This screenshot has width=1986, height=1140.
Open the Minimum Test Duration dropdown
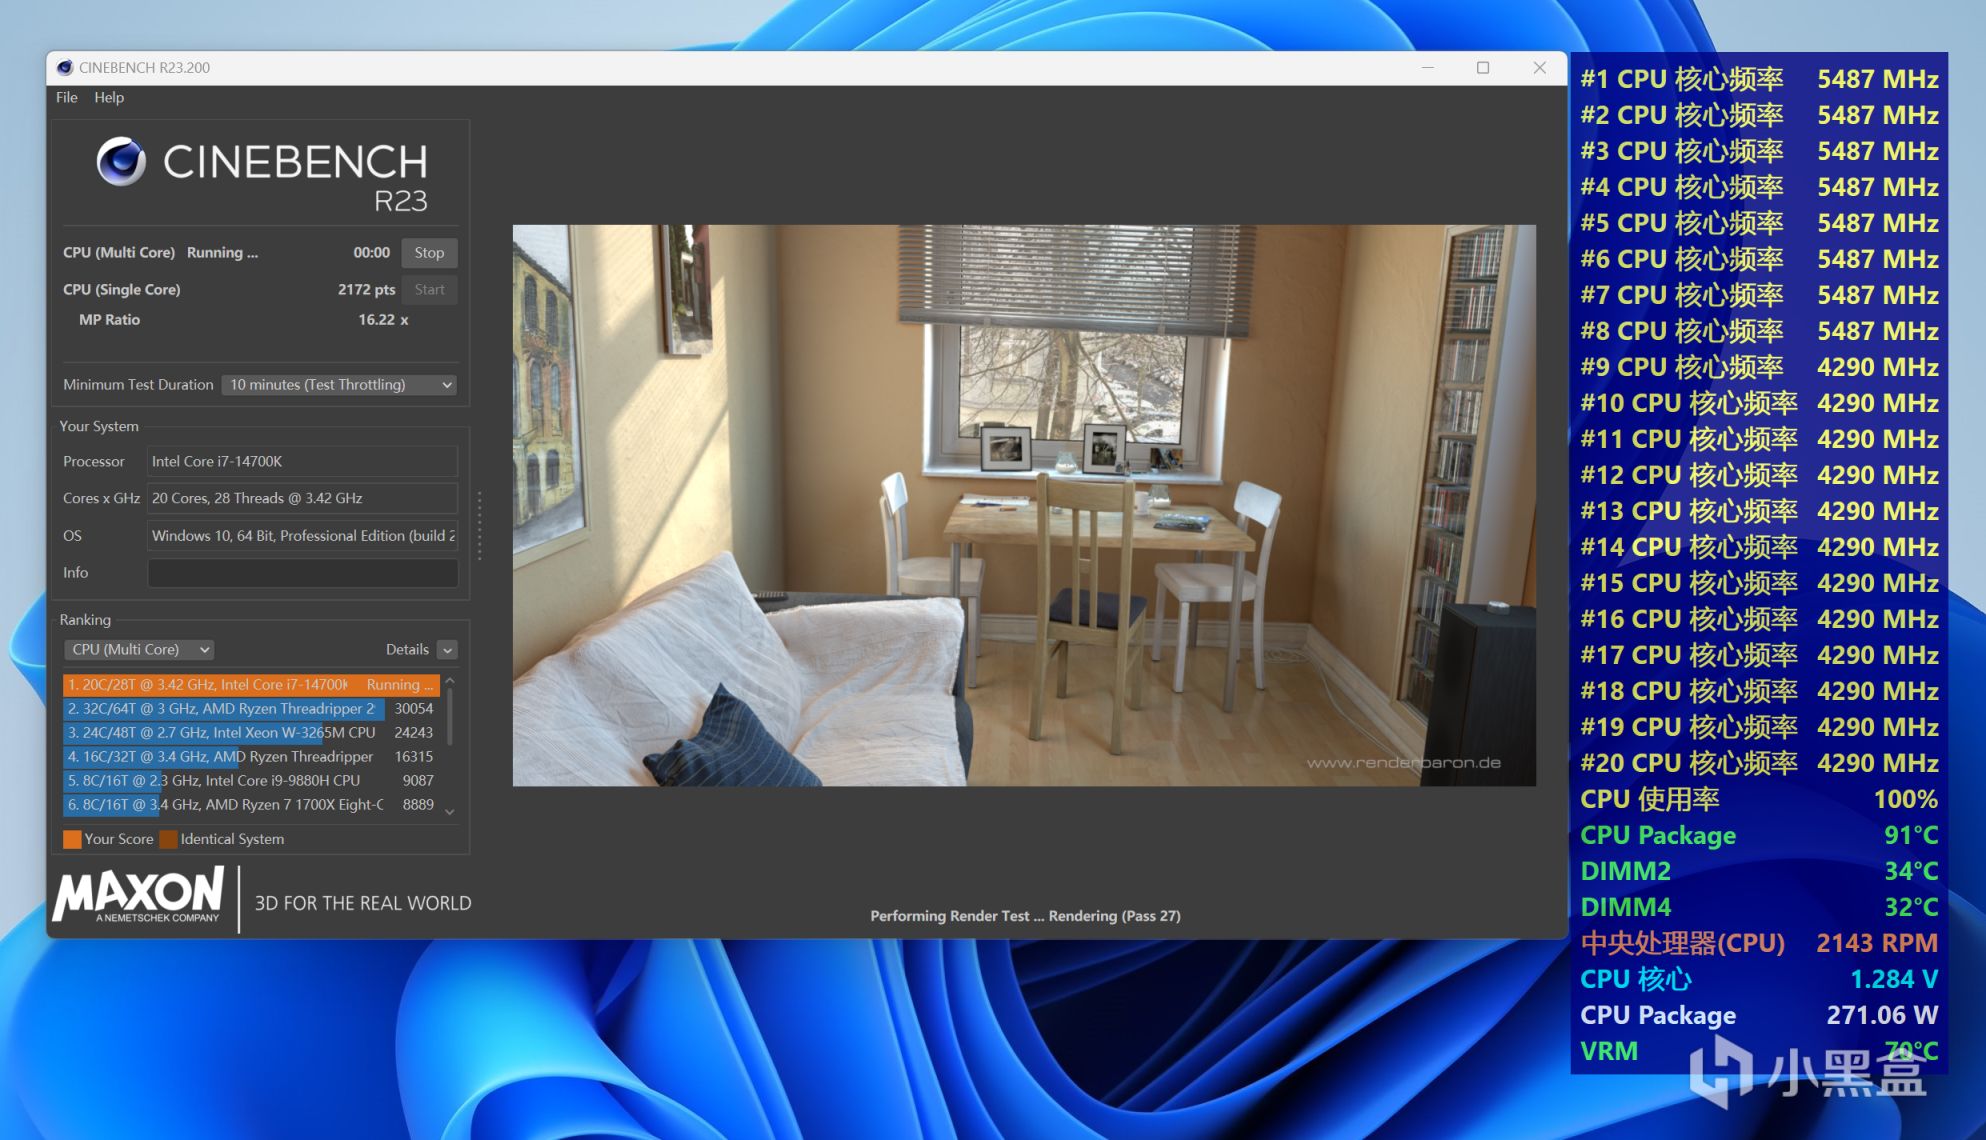[x=339, y=385]
